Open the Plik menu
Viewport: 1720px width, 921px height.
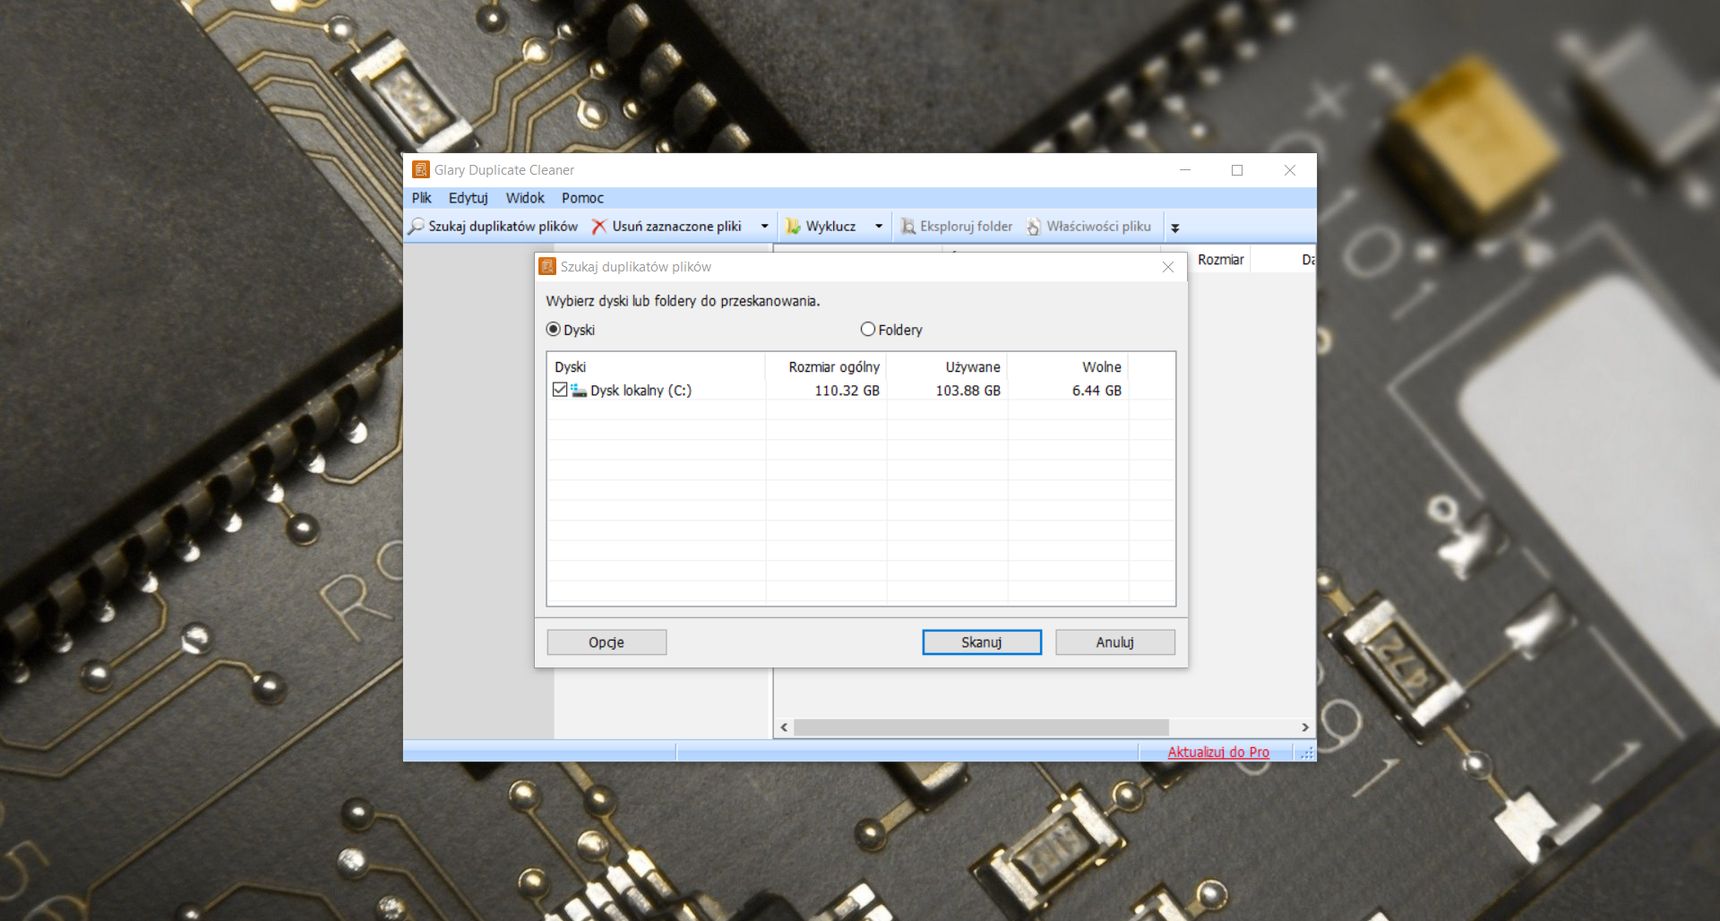422,198
